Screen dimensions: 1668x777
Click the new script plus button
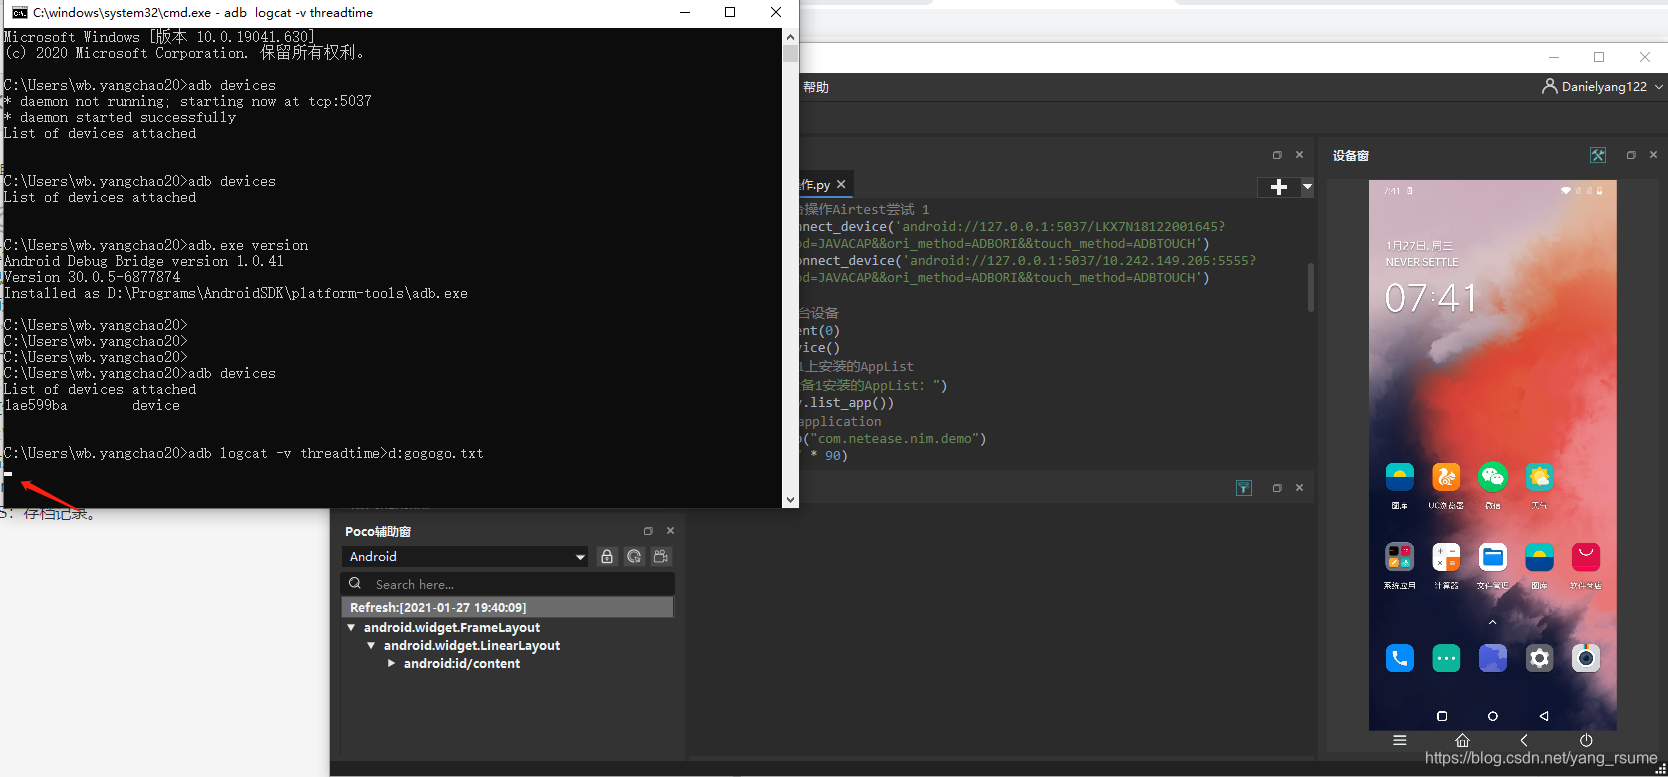(1279, 187)
